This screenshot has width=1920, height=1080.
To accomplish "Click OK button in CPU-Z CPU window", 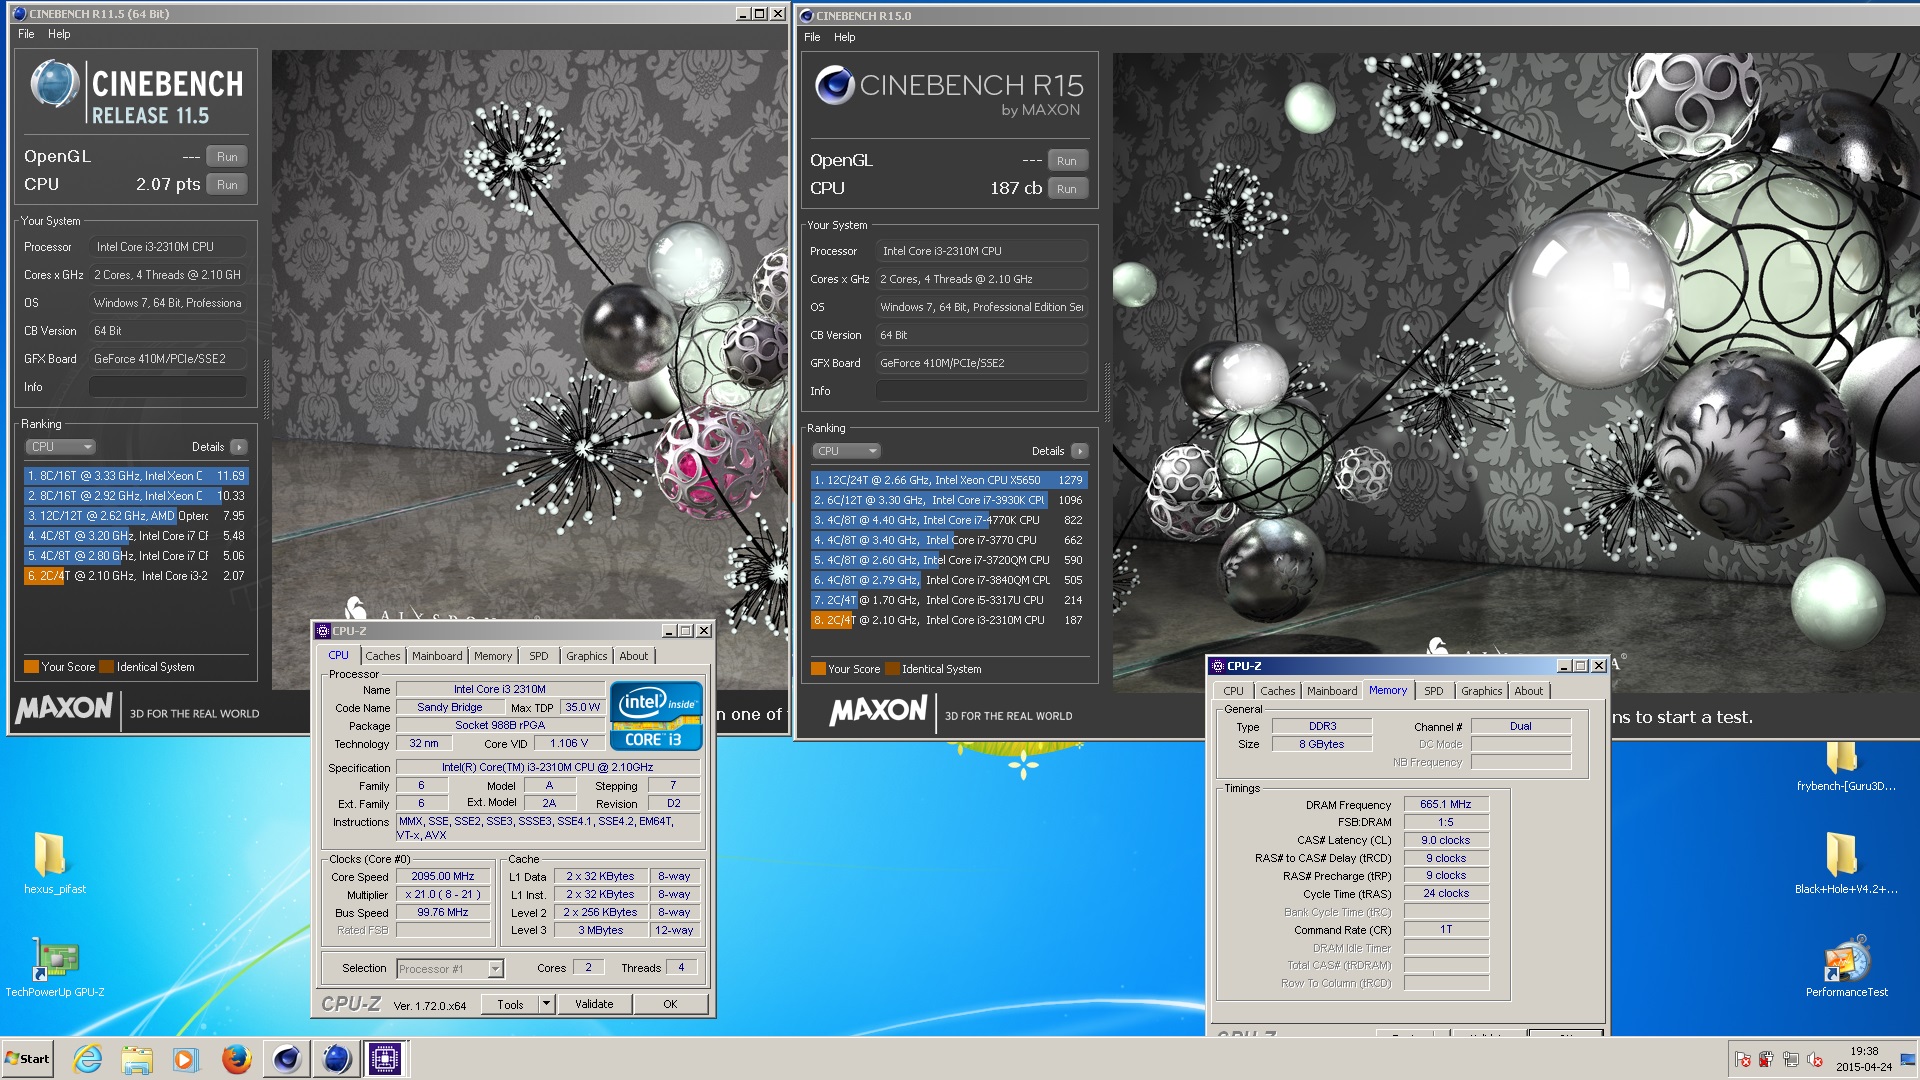I will (x=670, y=1004).
